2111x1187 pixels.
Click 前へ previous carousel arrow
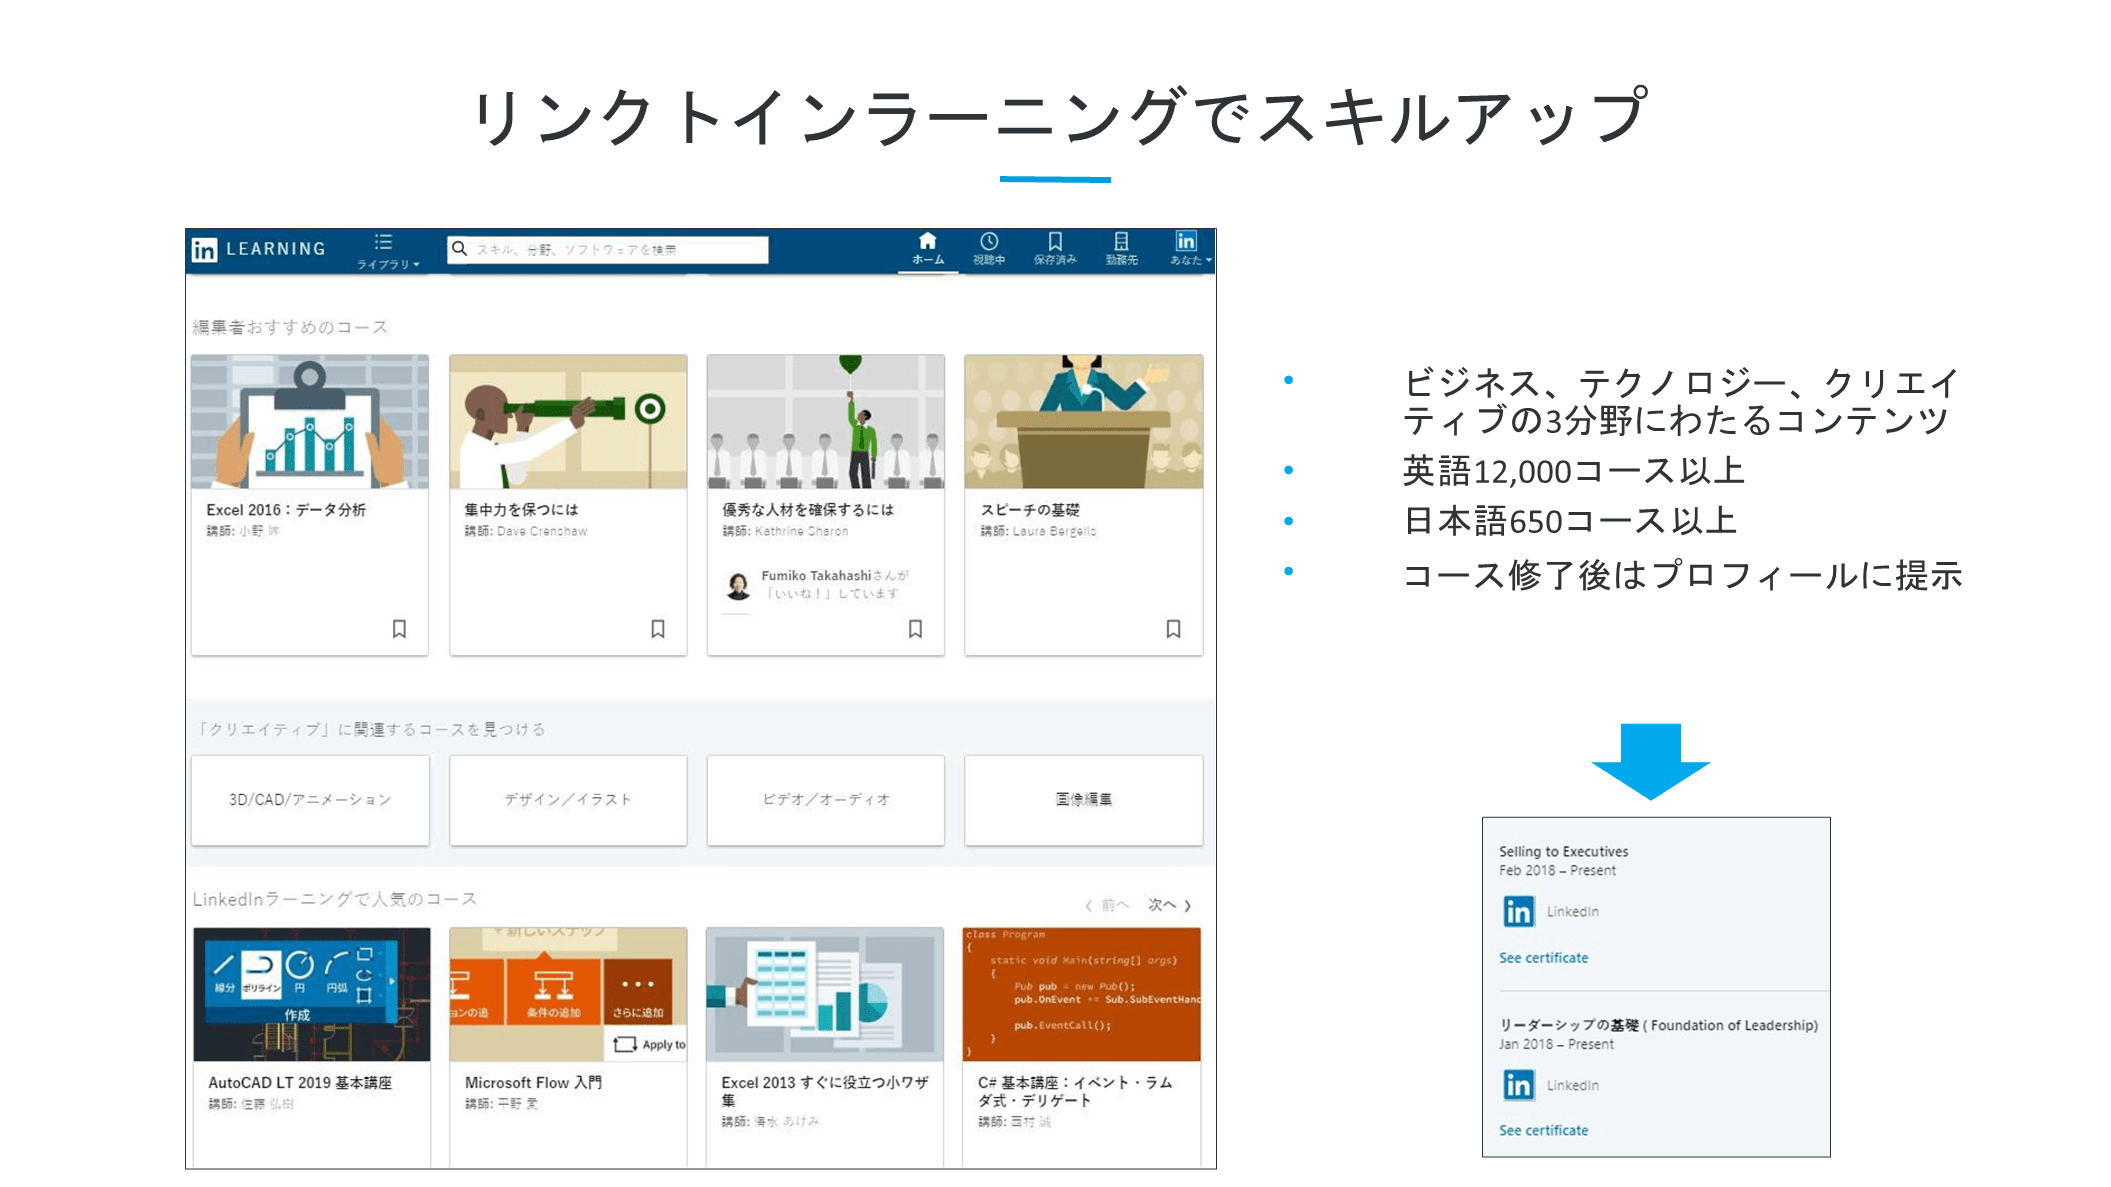[1107, 905]
